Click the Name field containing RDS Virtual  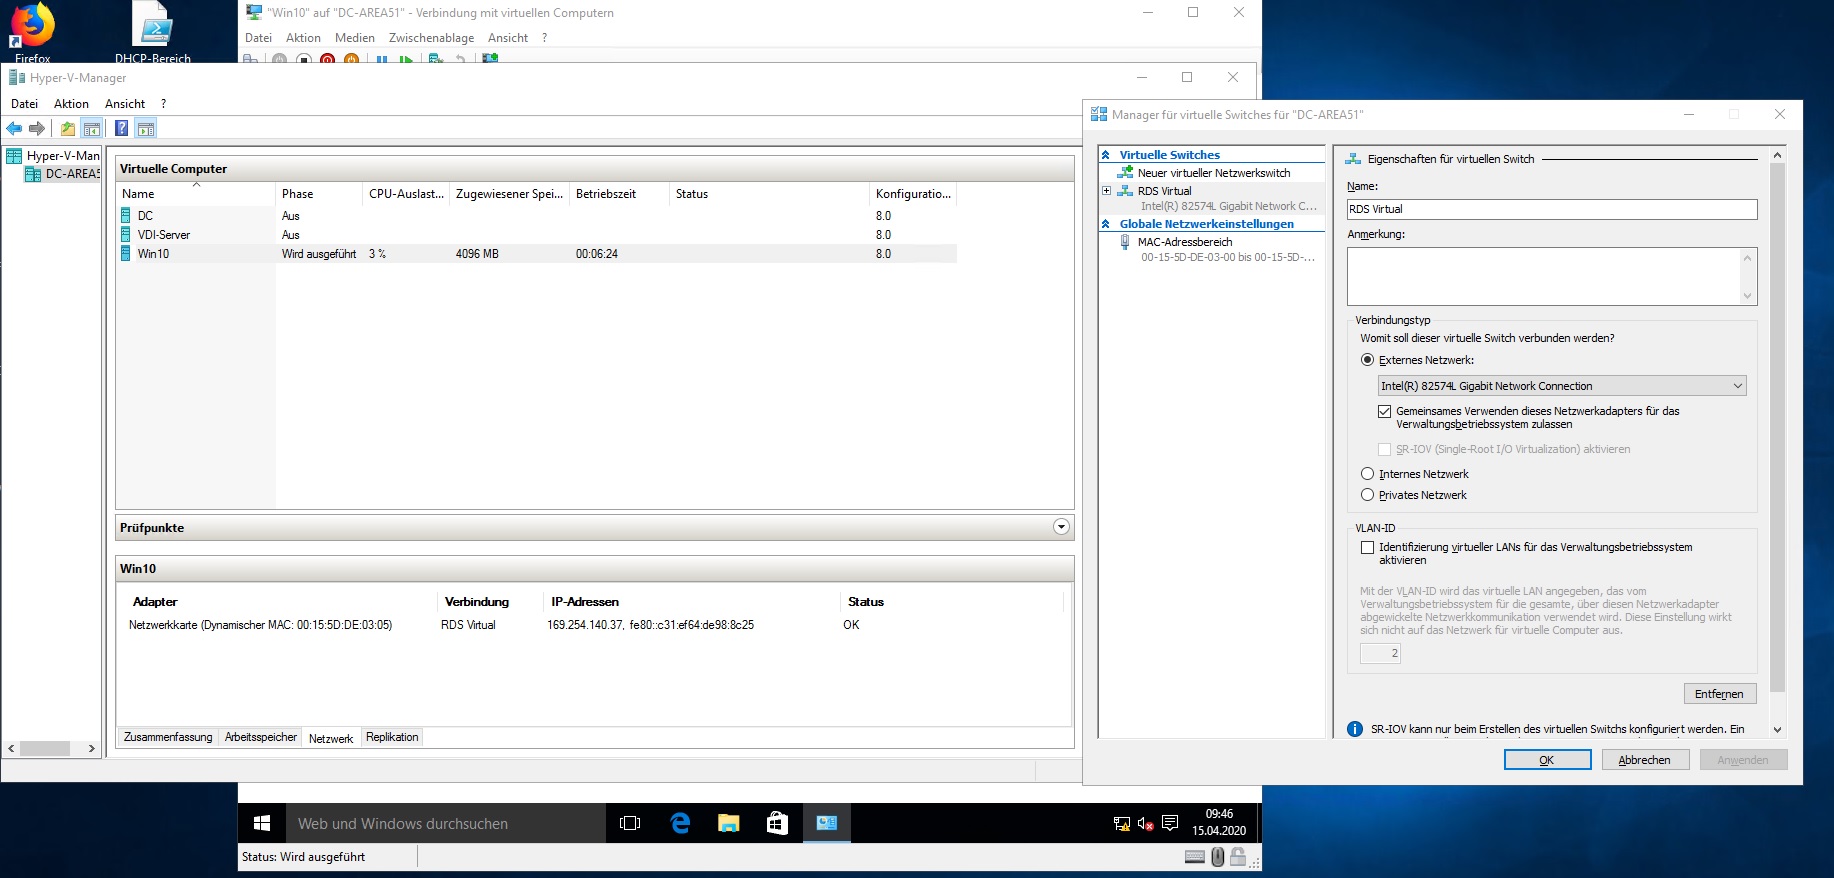[x=1551, y=209]
